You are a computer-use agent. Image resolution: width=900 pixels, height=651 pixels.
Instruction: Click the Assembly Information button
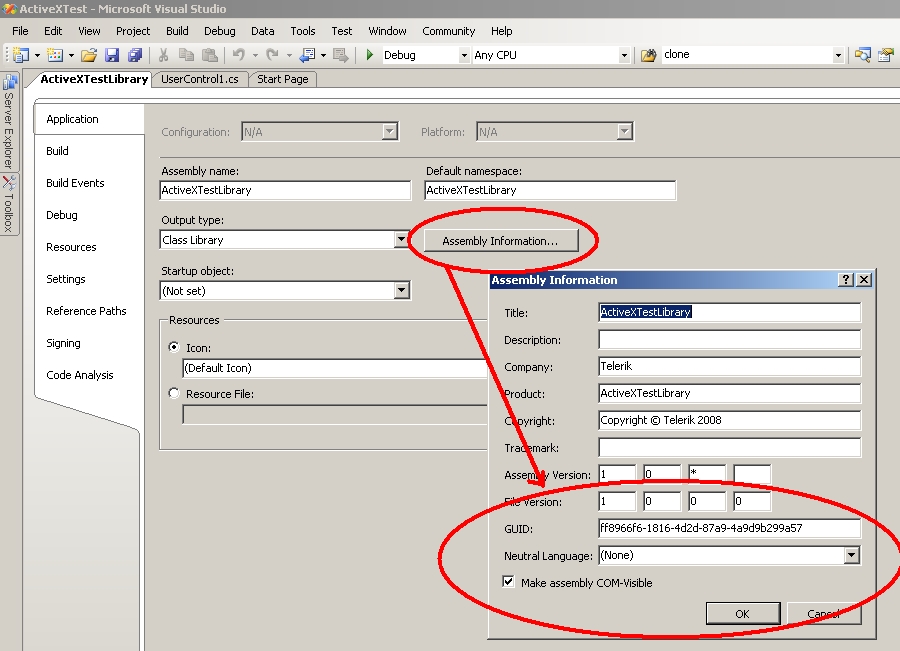[501, 241]
